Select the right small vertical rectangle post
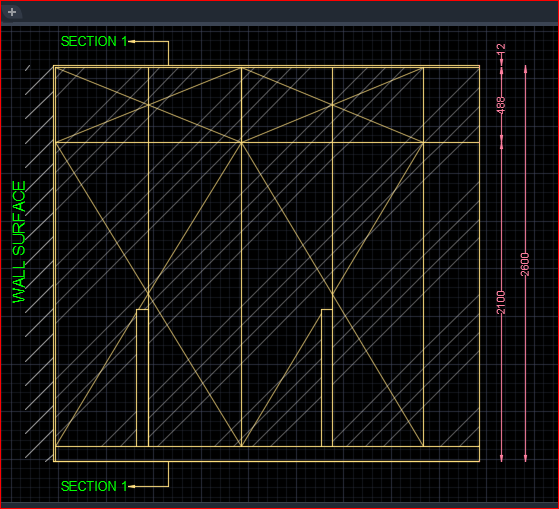Screen dimensions: 559x509 coord(327,378)
